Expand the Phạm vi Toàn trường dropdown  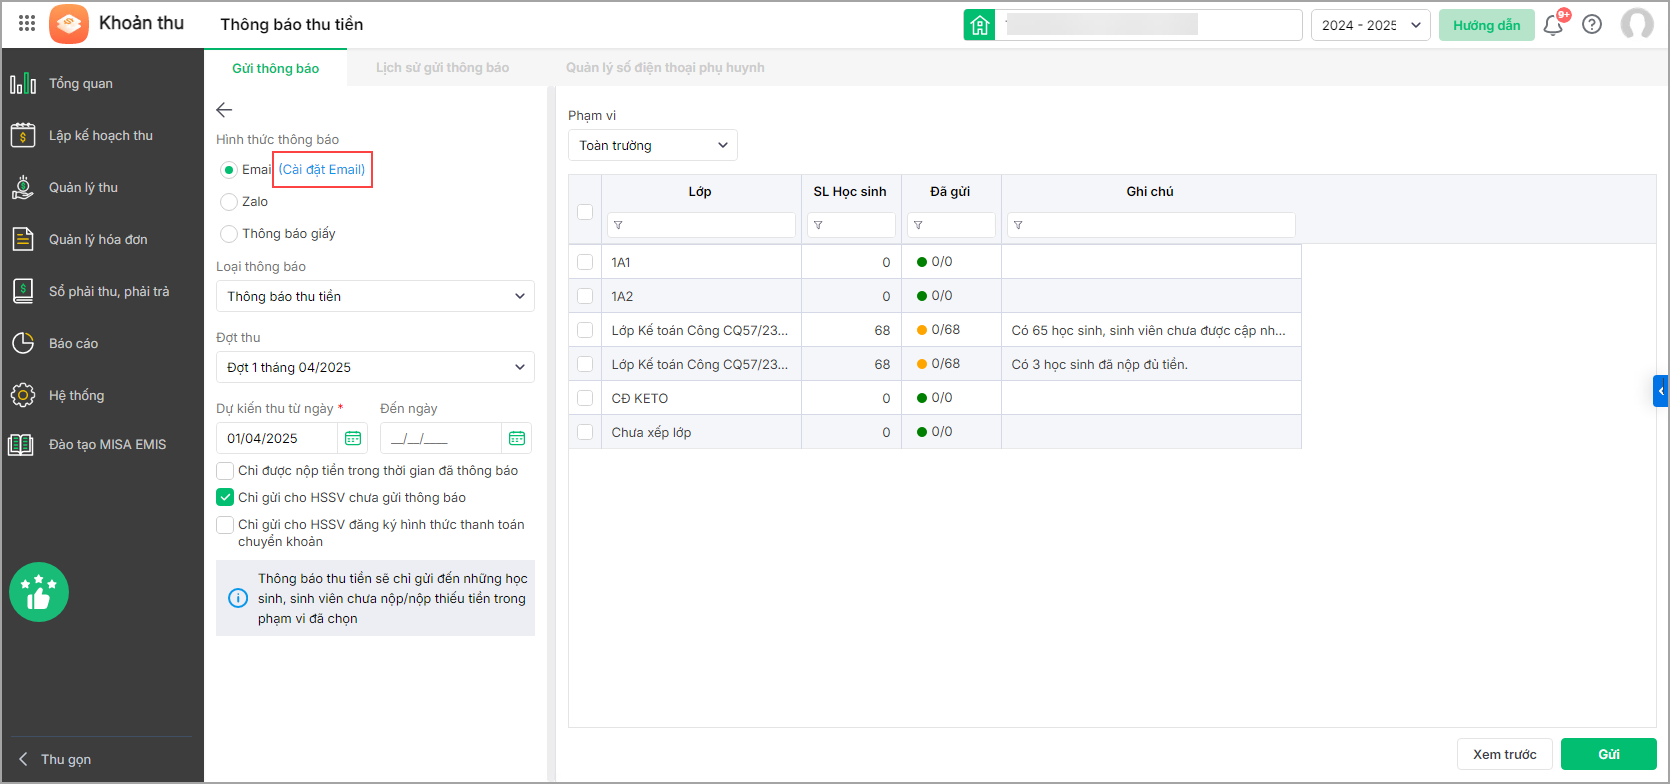pos(652,145)
